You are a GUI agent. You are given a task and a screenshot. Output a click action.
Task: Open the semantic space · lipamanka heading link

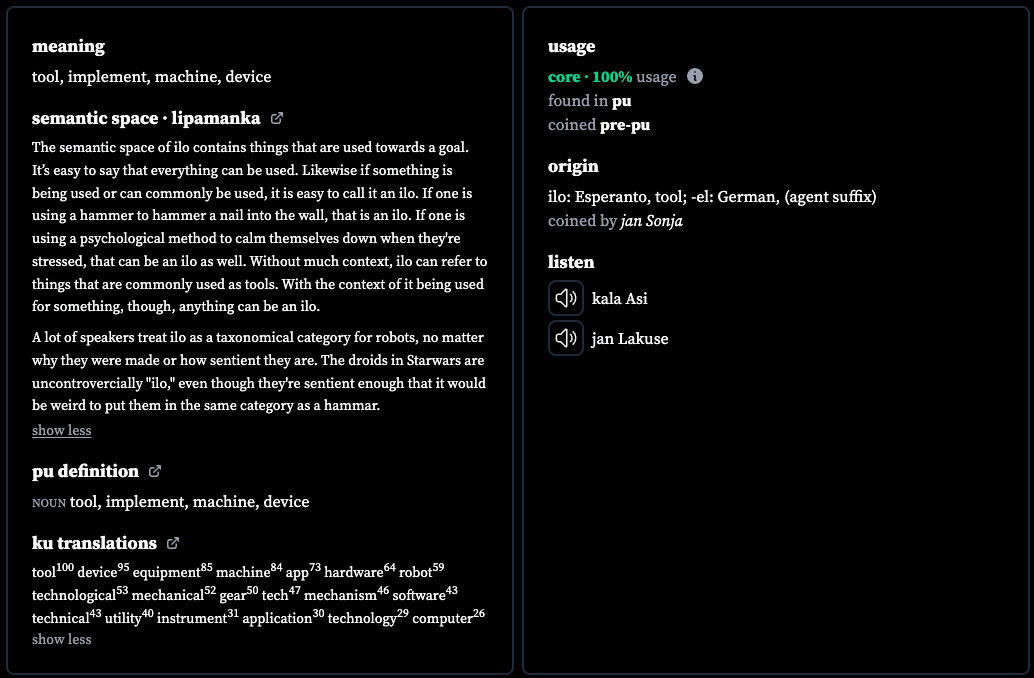[x=146, y=118]
